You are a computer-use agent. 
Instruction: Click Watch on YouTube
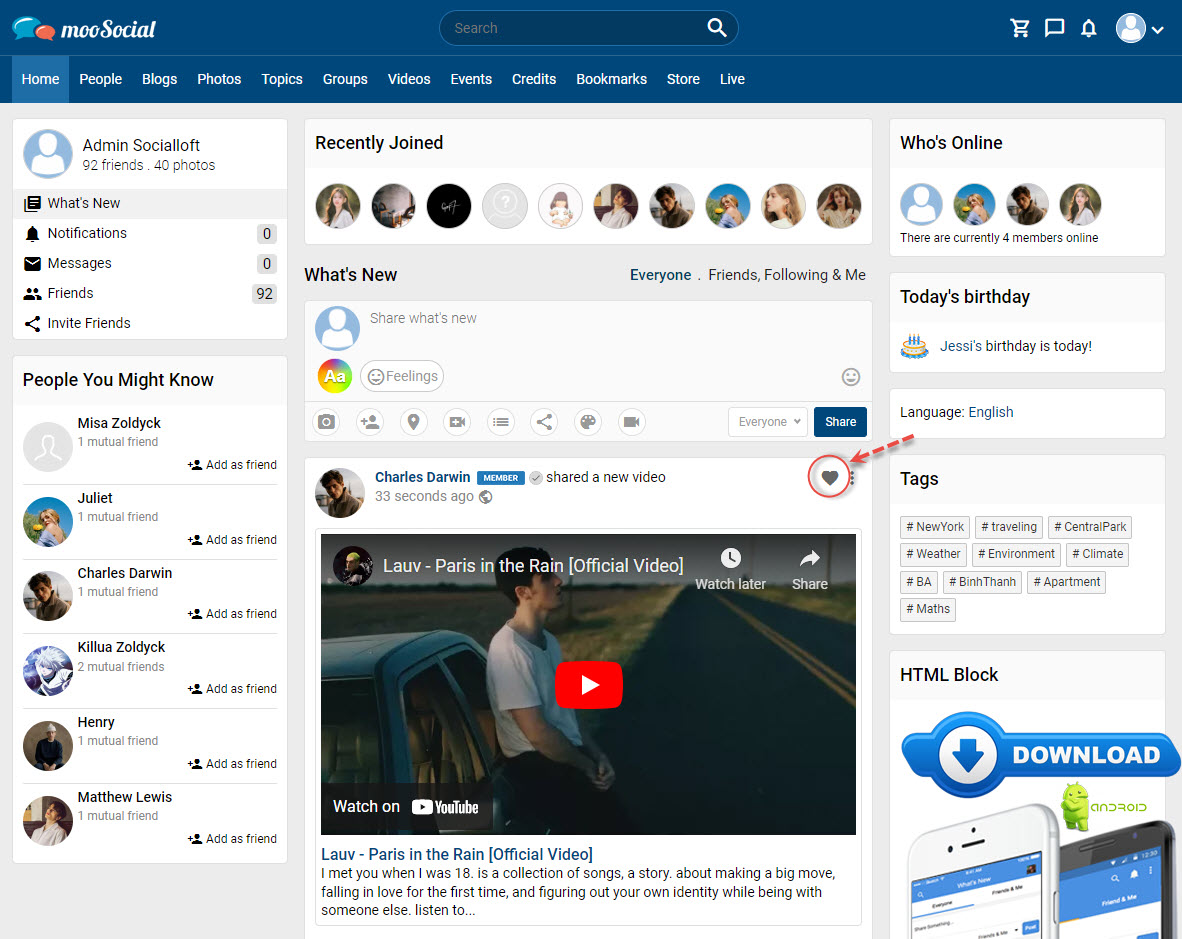pos(406,806)
